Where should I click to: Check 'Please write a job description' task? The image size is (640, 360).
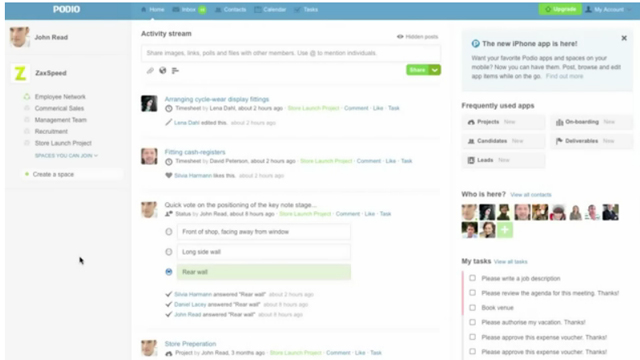[x=472, y=278]
